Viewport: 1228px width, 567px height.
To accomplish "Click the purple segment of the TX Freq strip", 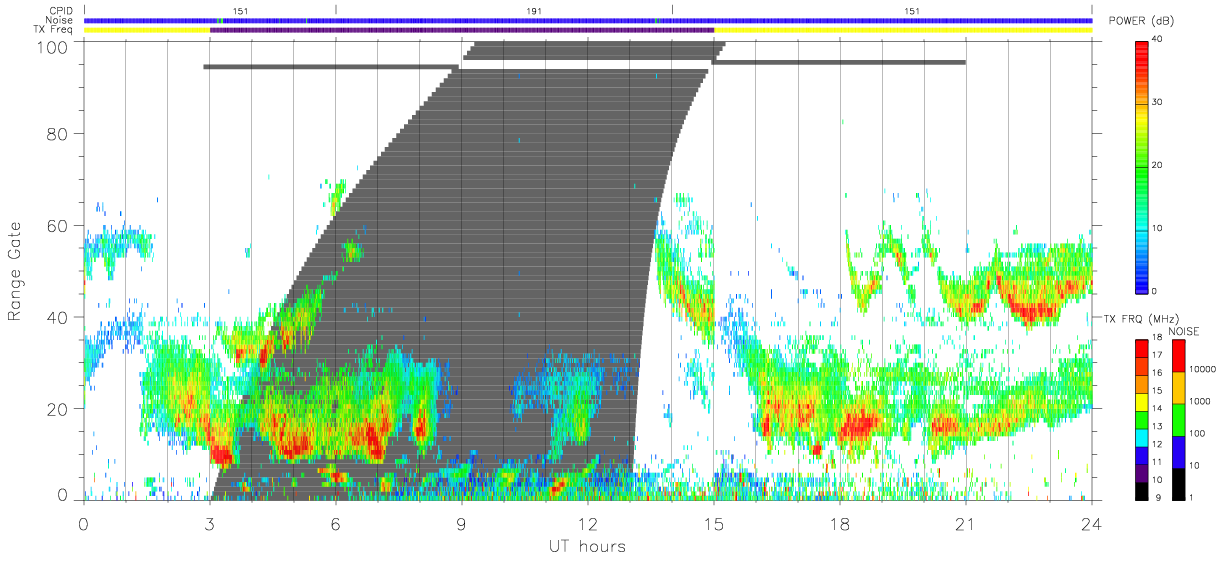I will point(462,30).
